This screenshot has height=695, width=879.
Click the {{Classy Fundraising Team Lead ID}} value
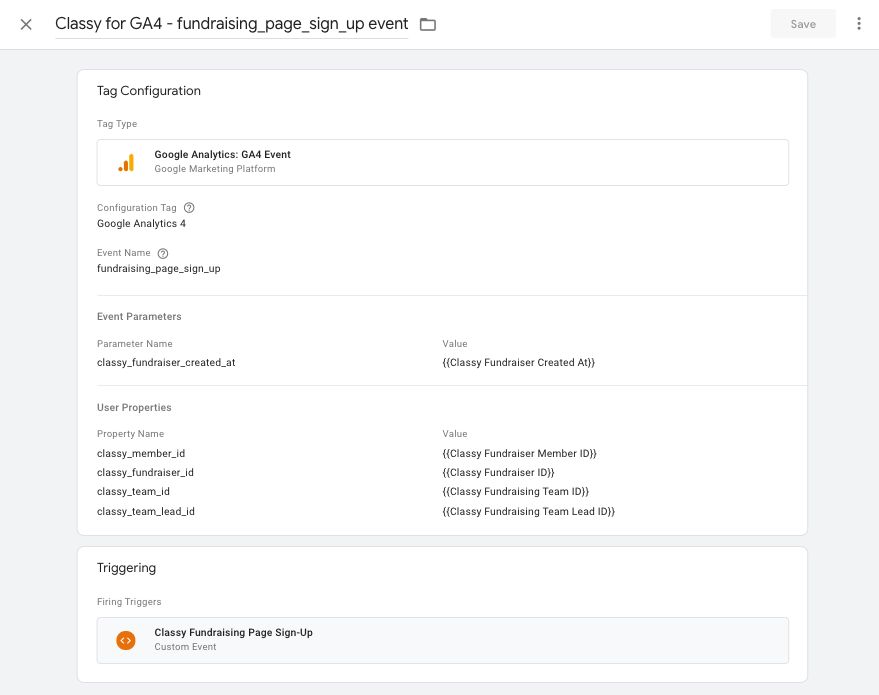tap(529, 511)
